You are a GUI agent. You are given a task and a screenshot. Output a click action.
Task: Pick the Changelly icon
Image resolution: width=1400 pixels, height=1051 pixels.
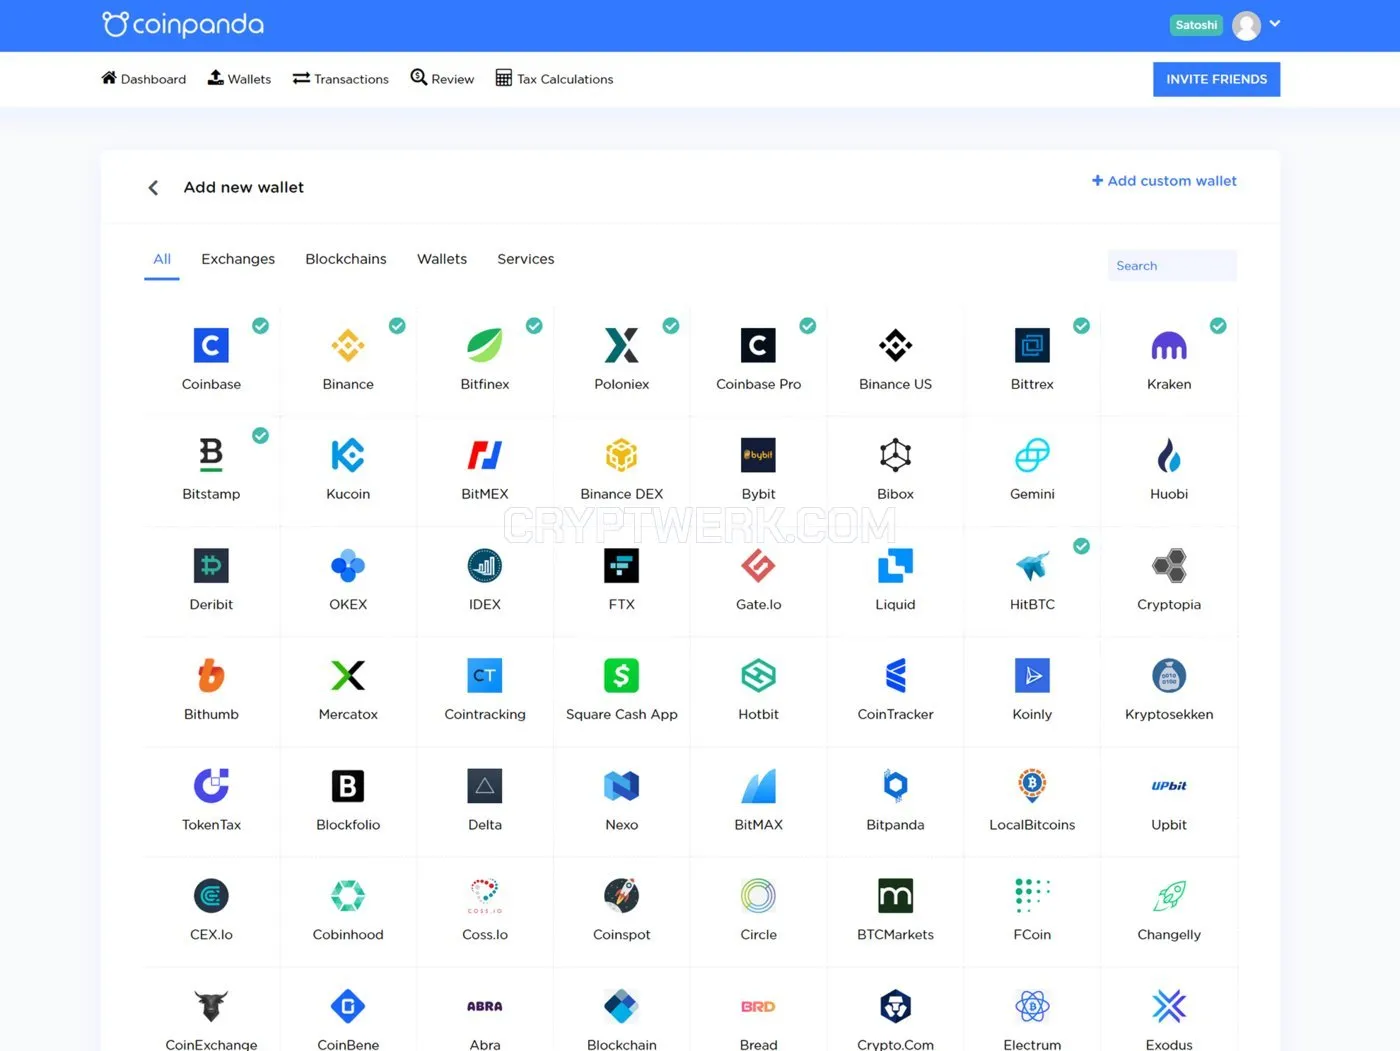tap(1169, 896)
